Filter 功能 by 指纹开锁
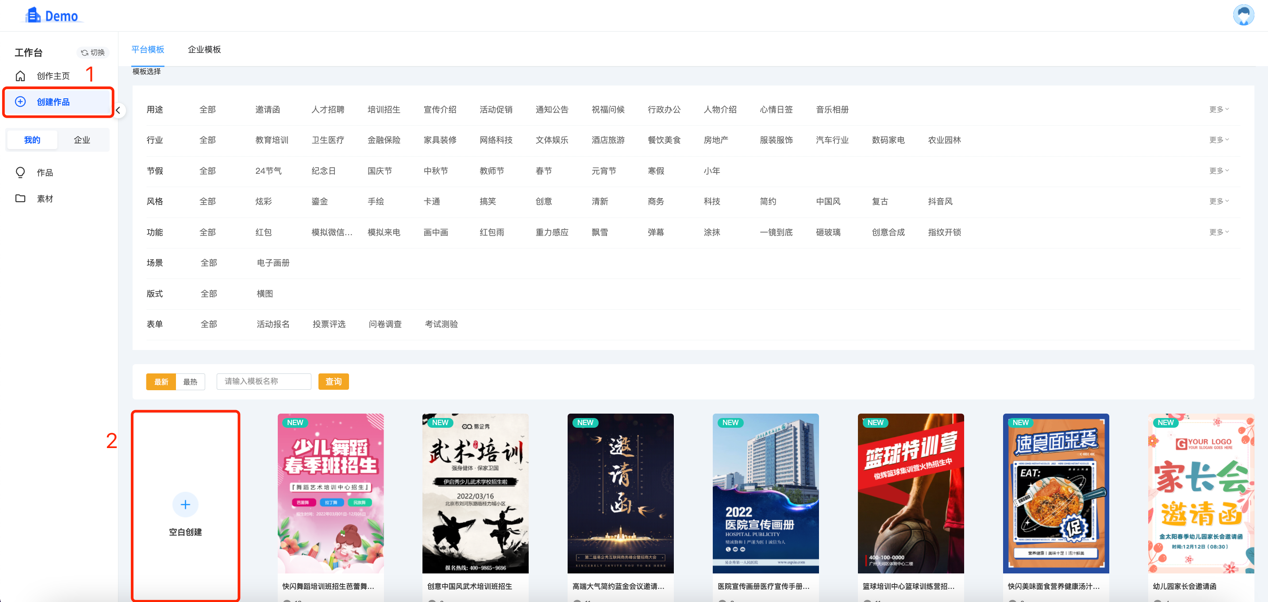Viewport: 1268px width, 602px height. (x=944, y=232)
